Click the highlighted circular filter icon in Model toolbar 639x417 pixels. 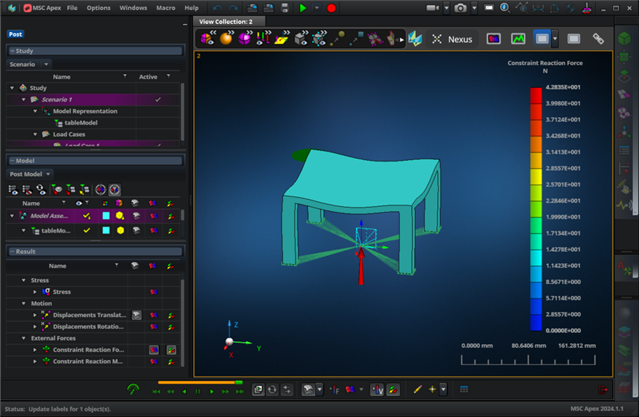click(x=115, y=190)
